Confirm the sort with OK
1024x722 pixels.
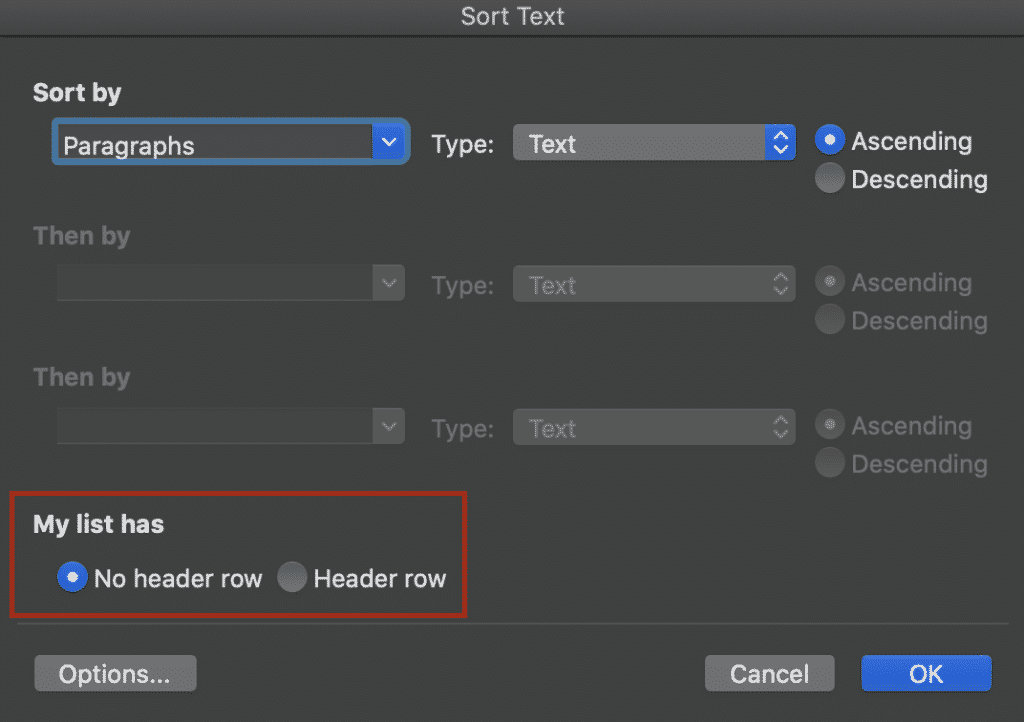(925, 673)
